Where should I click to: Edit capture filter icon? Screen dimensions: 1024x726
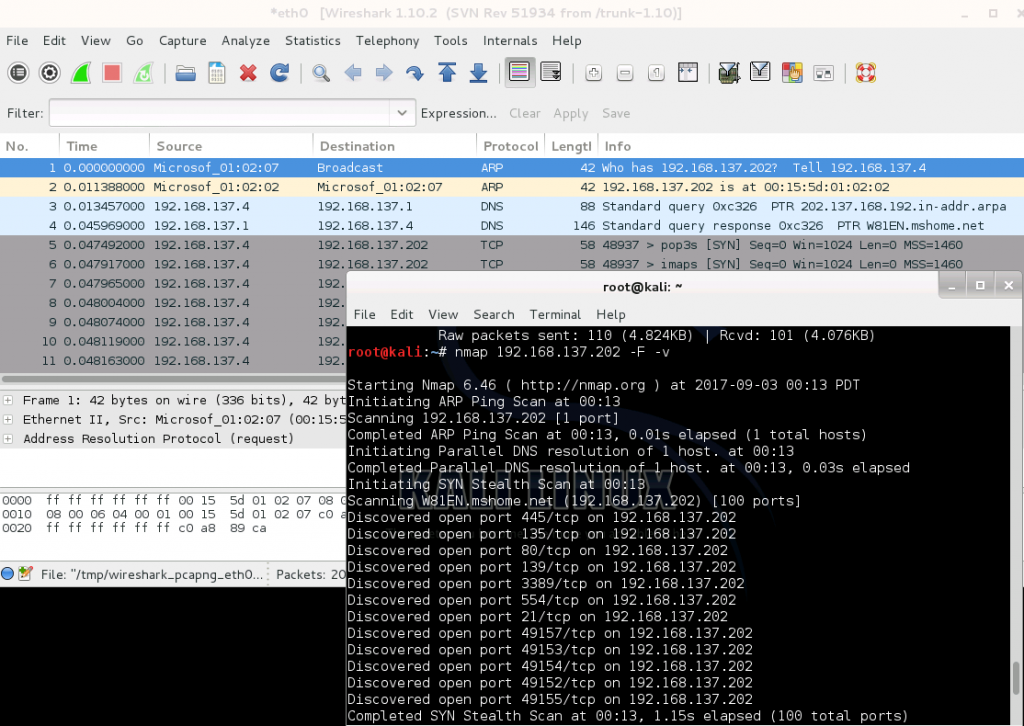click(729, 72)
